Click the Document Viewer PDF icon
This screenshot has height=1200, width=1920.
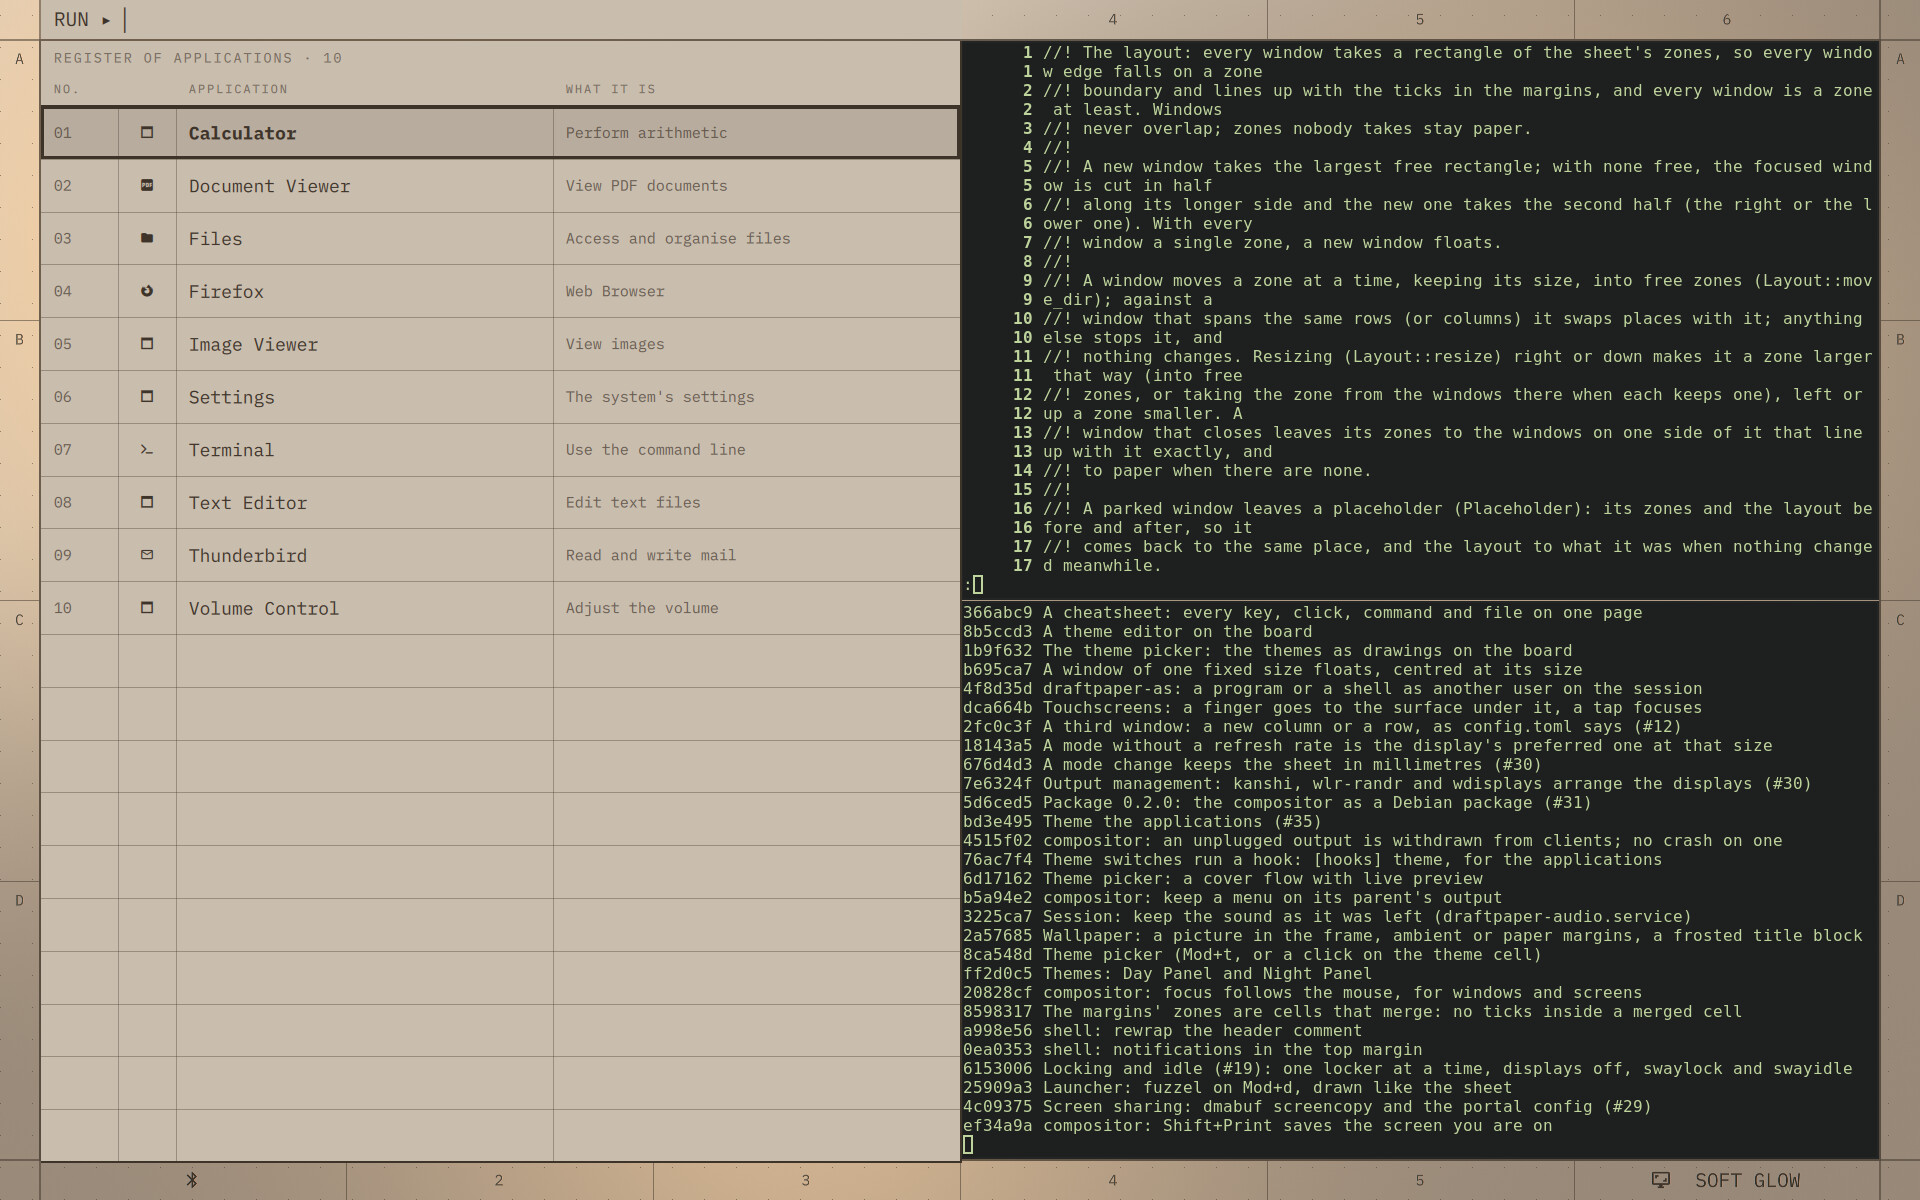[x=147, y=185]
